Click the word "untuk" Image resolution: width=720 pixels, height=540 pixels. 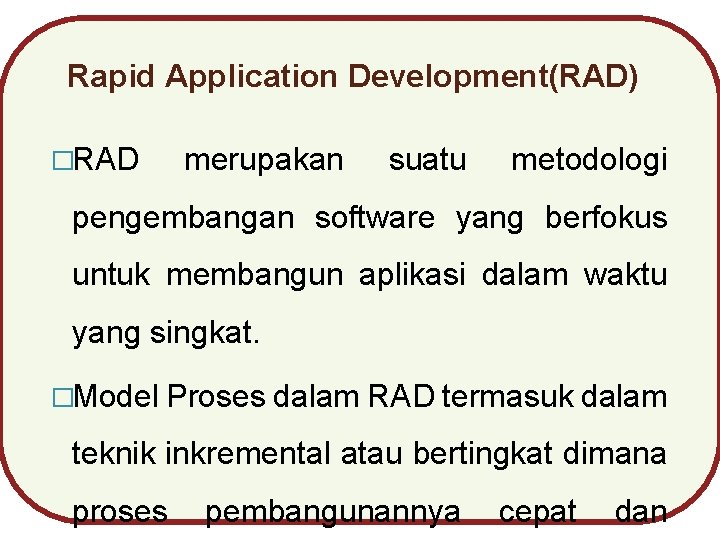(112, 275)
